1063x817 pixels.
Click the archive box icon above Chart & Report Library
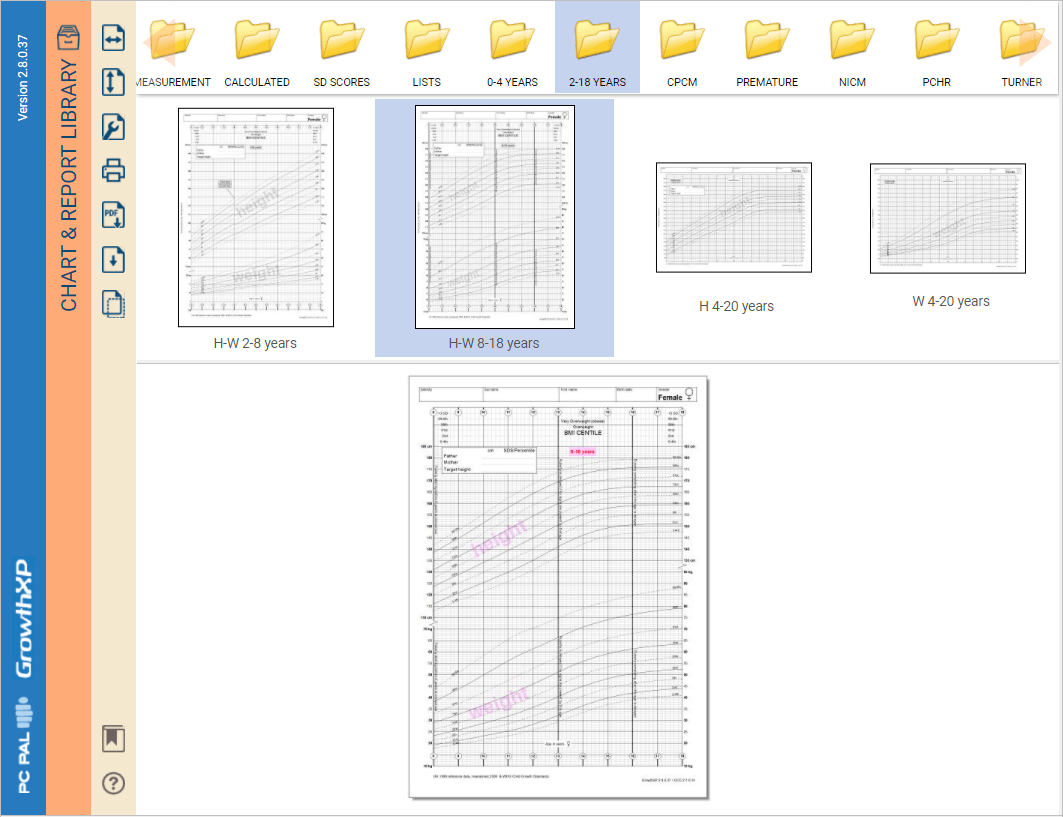pyautogui.click(x=68, y=38)
